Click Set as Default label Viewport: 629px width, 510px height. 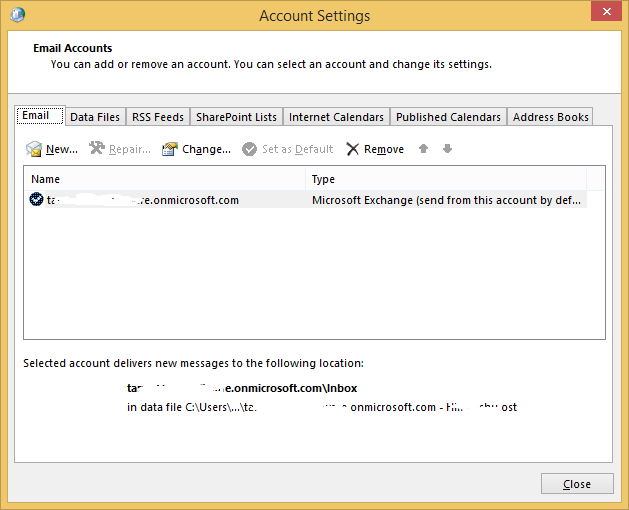[x=298, y=149]
